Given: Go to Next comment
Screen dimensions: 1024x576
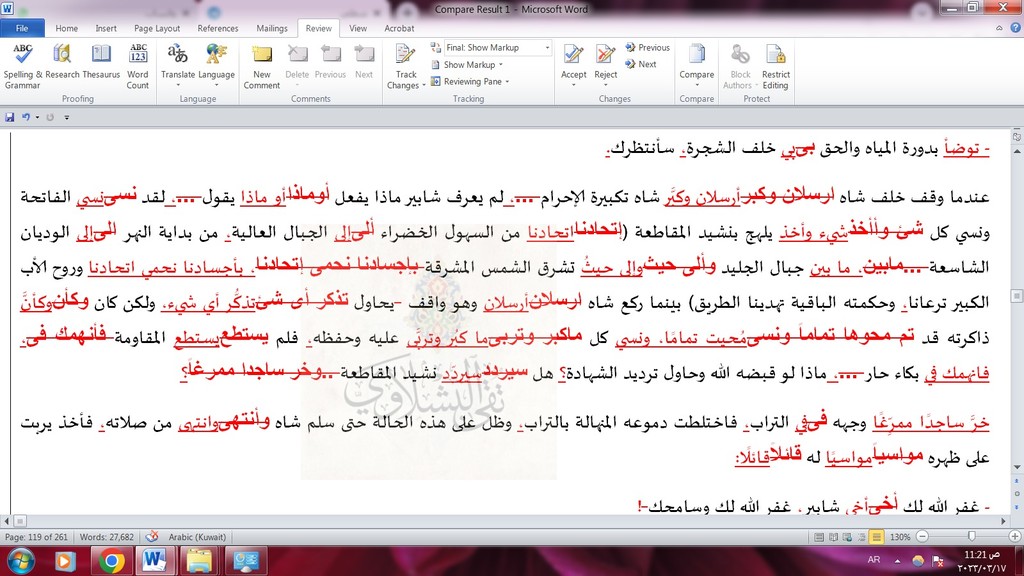Looking at the screenshot, I should click(x=364, y=63).
